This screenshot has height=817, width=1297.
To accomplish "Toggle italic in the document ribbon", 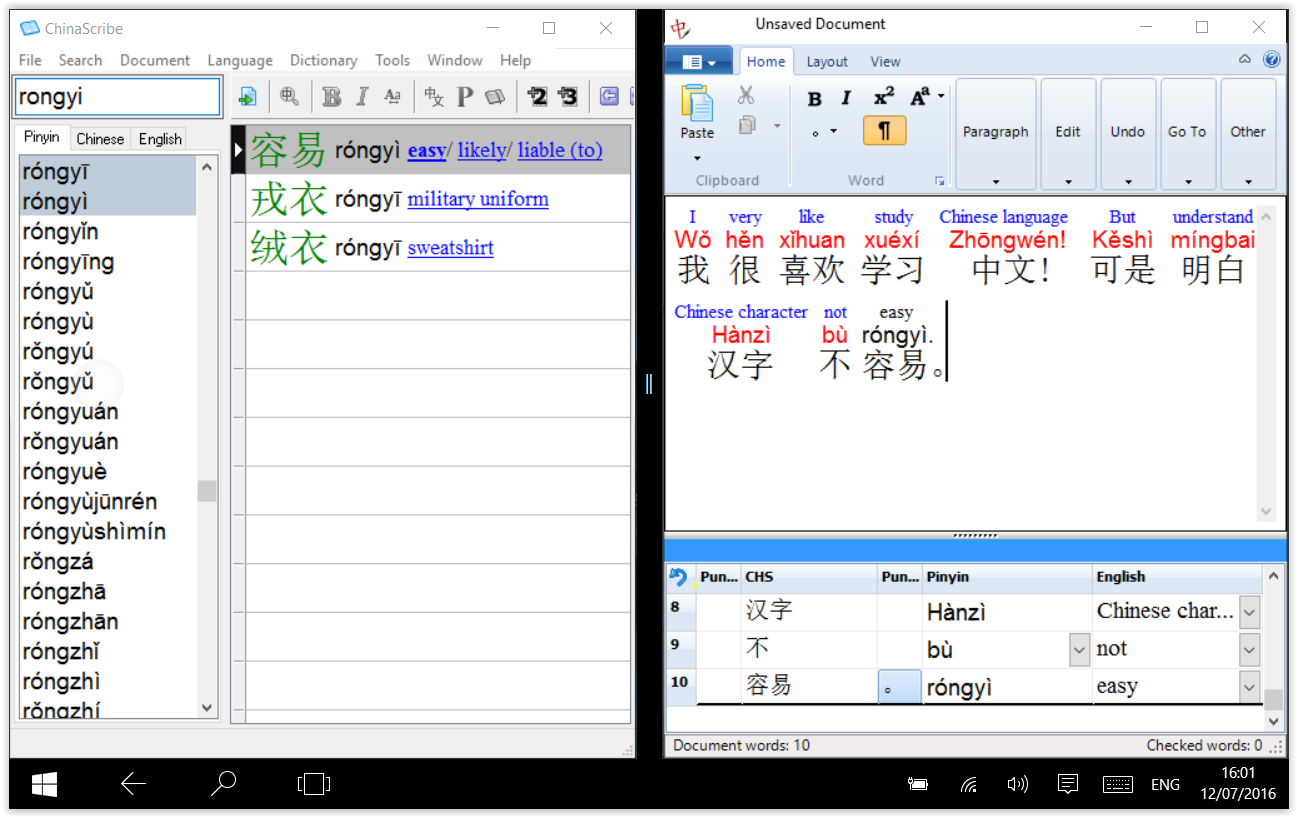I will point(846,98).
